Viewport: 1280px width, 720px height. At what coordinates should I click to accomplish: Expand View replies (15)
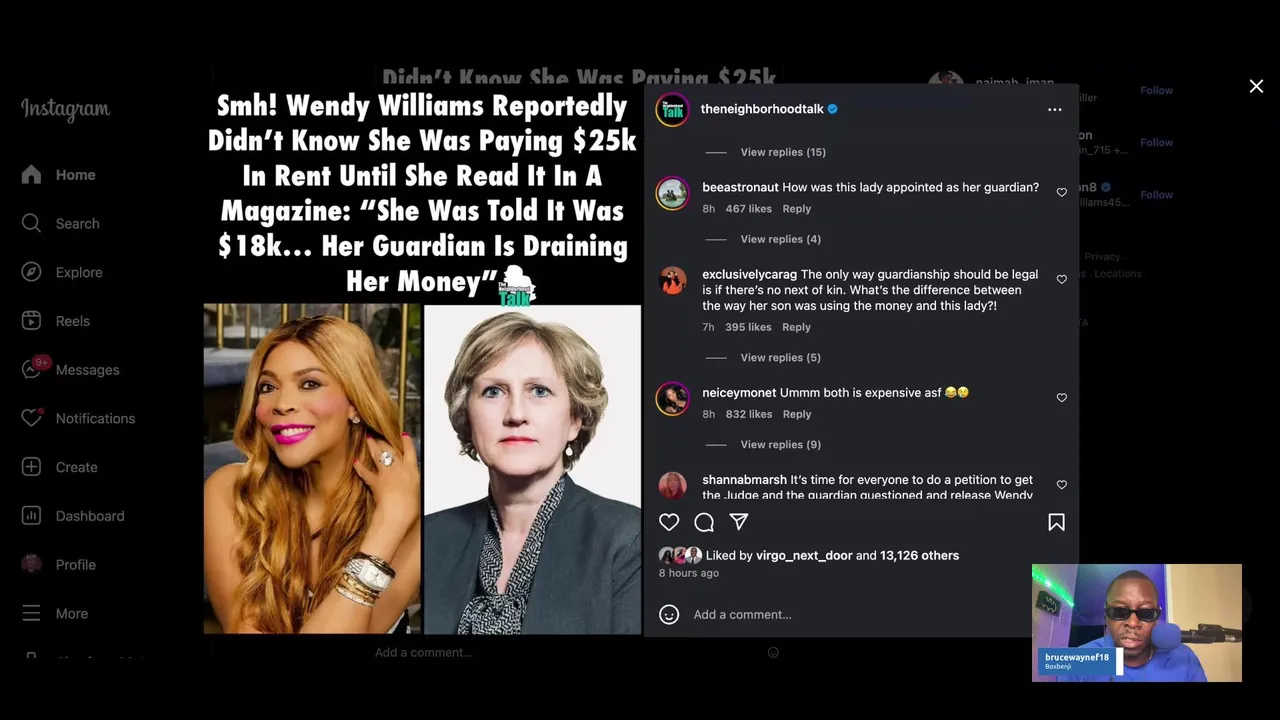783,152
